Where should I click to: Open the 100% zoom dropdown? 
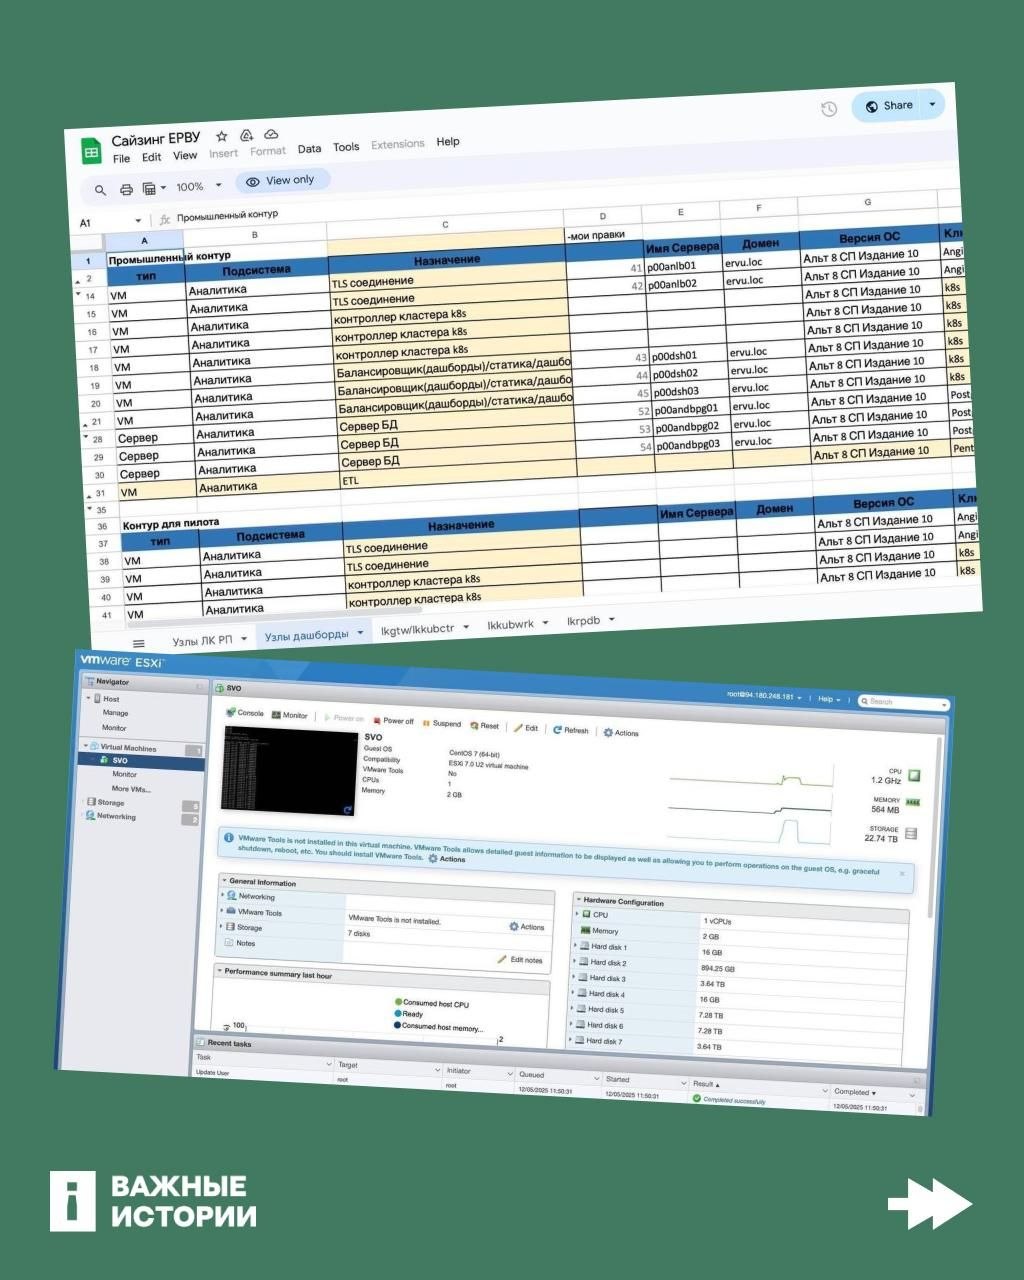pos(199,186)
